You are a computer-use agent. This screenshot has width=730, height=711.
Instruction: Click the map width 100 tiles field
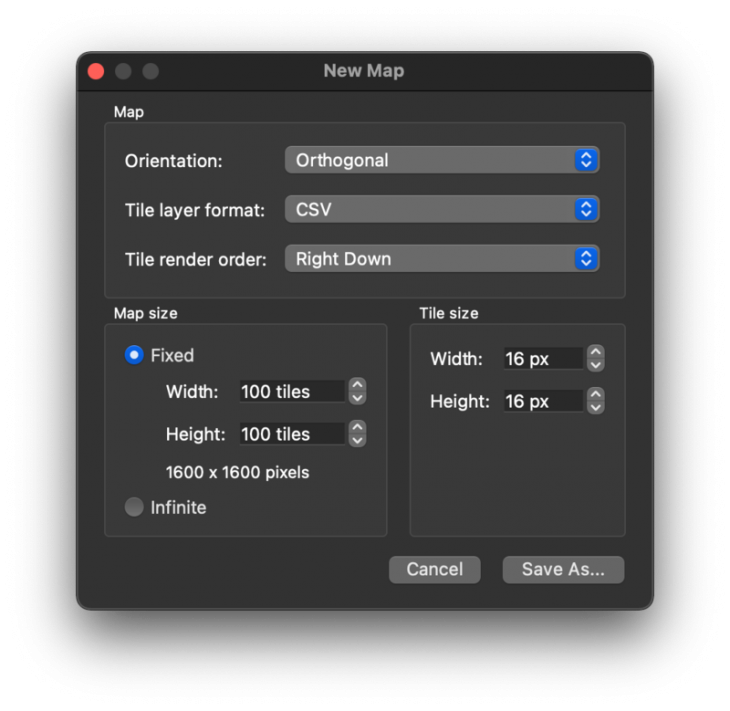(x=292, y=392)
